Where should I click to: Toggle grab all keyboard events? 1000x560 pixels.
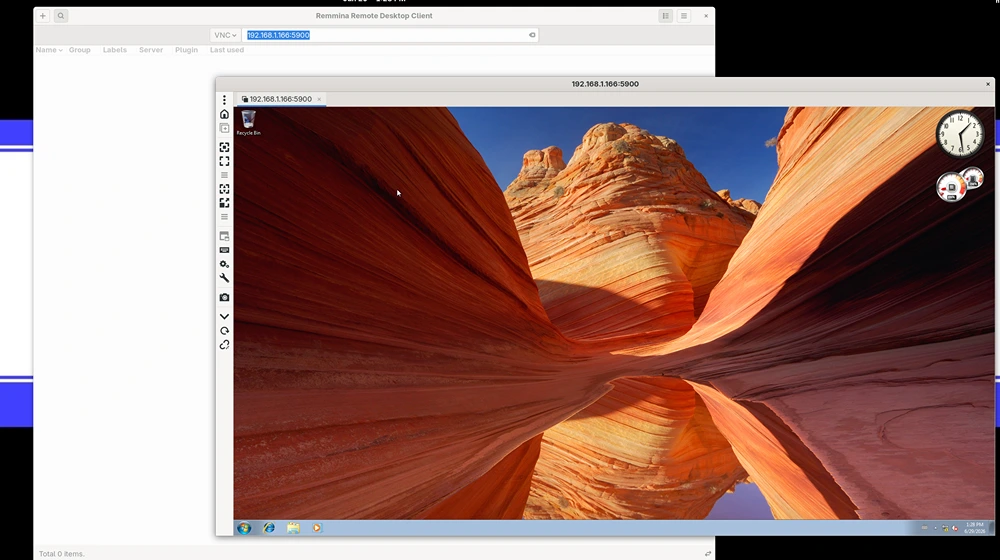(x=224, y=250)
